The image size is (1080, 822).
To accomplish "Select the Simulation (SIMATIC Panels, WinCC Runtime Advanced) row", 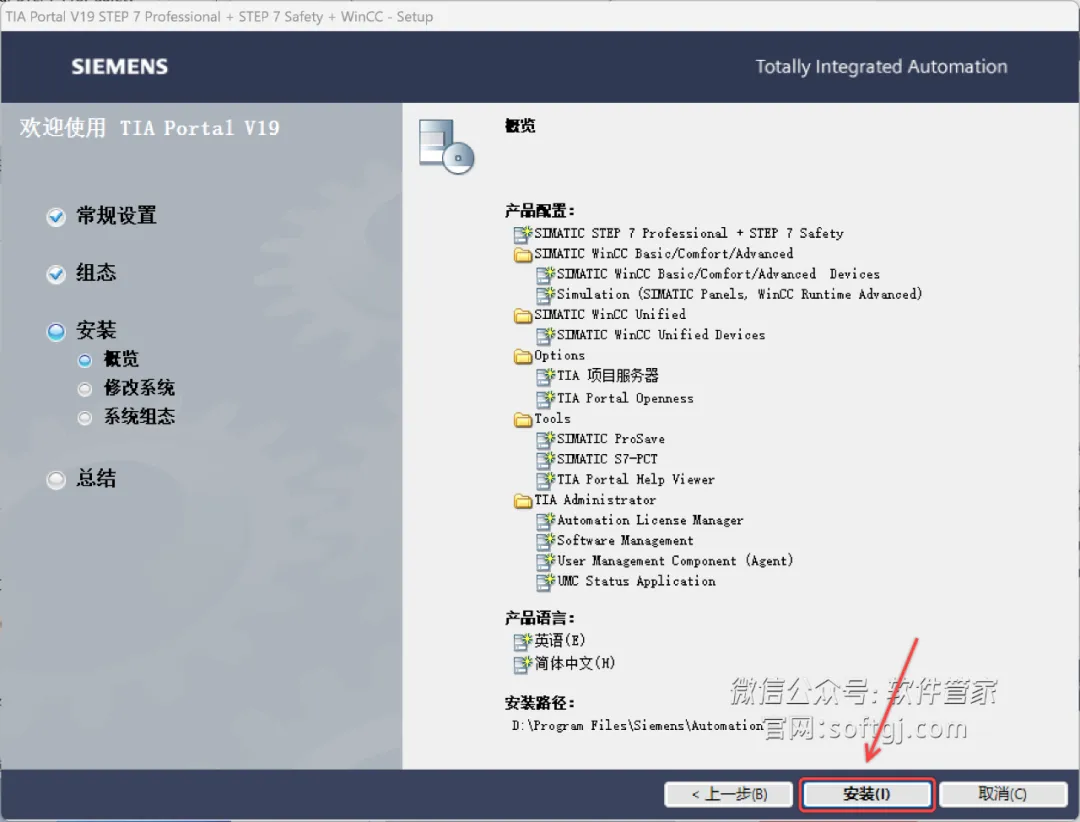I will point(740,294).
